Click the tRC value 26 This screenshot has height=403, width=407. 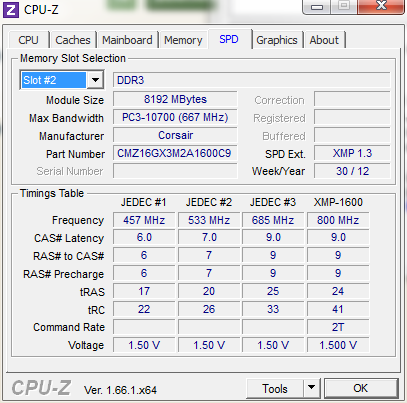[209, 309]
